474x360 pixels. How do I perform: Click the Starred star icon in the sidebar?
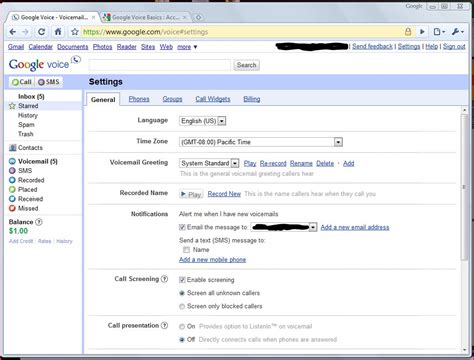click(12, 106)
